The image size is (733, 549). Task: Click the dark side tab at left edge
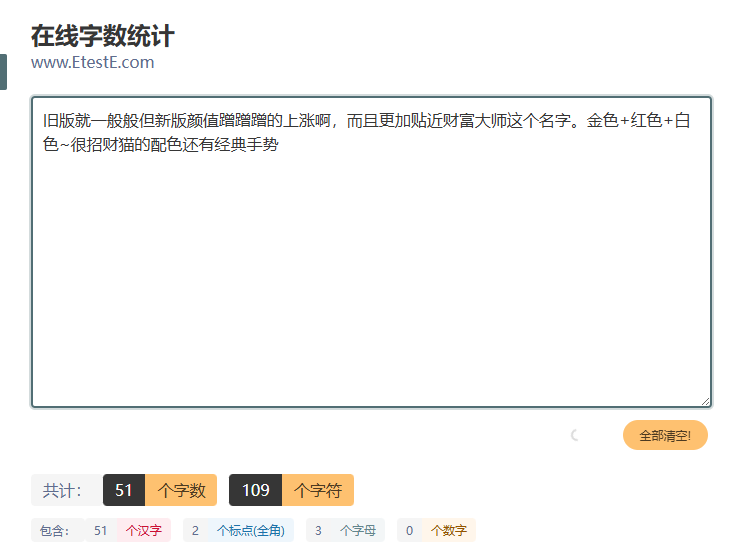pyautogui.click(x=3, y=72)
